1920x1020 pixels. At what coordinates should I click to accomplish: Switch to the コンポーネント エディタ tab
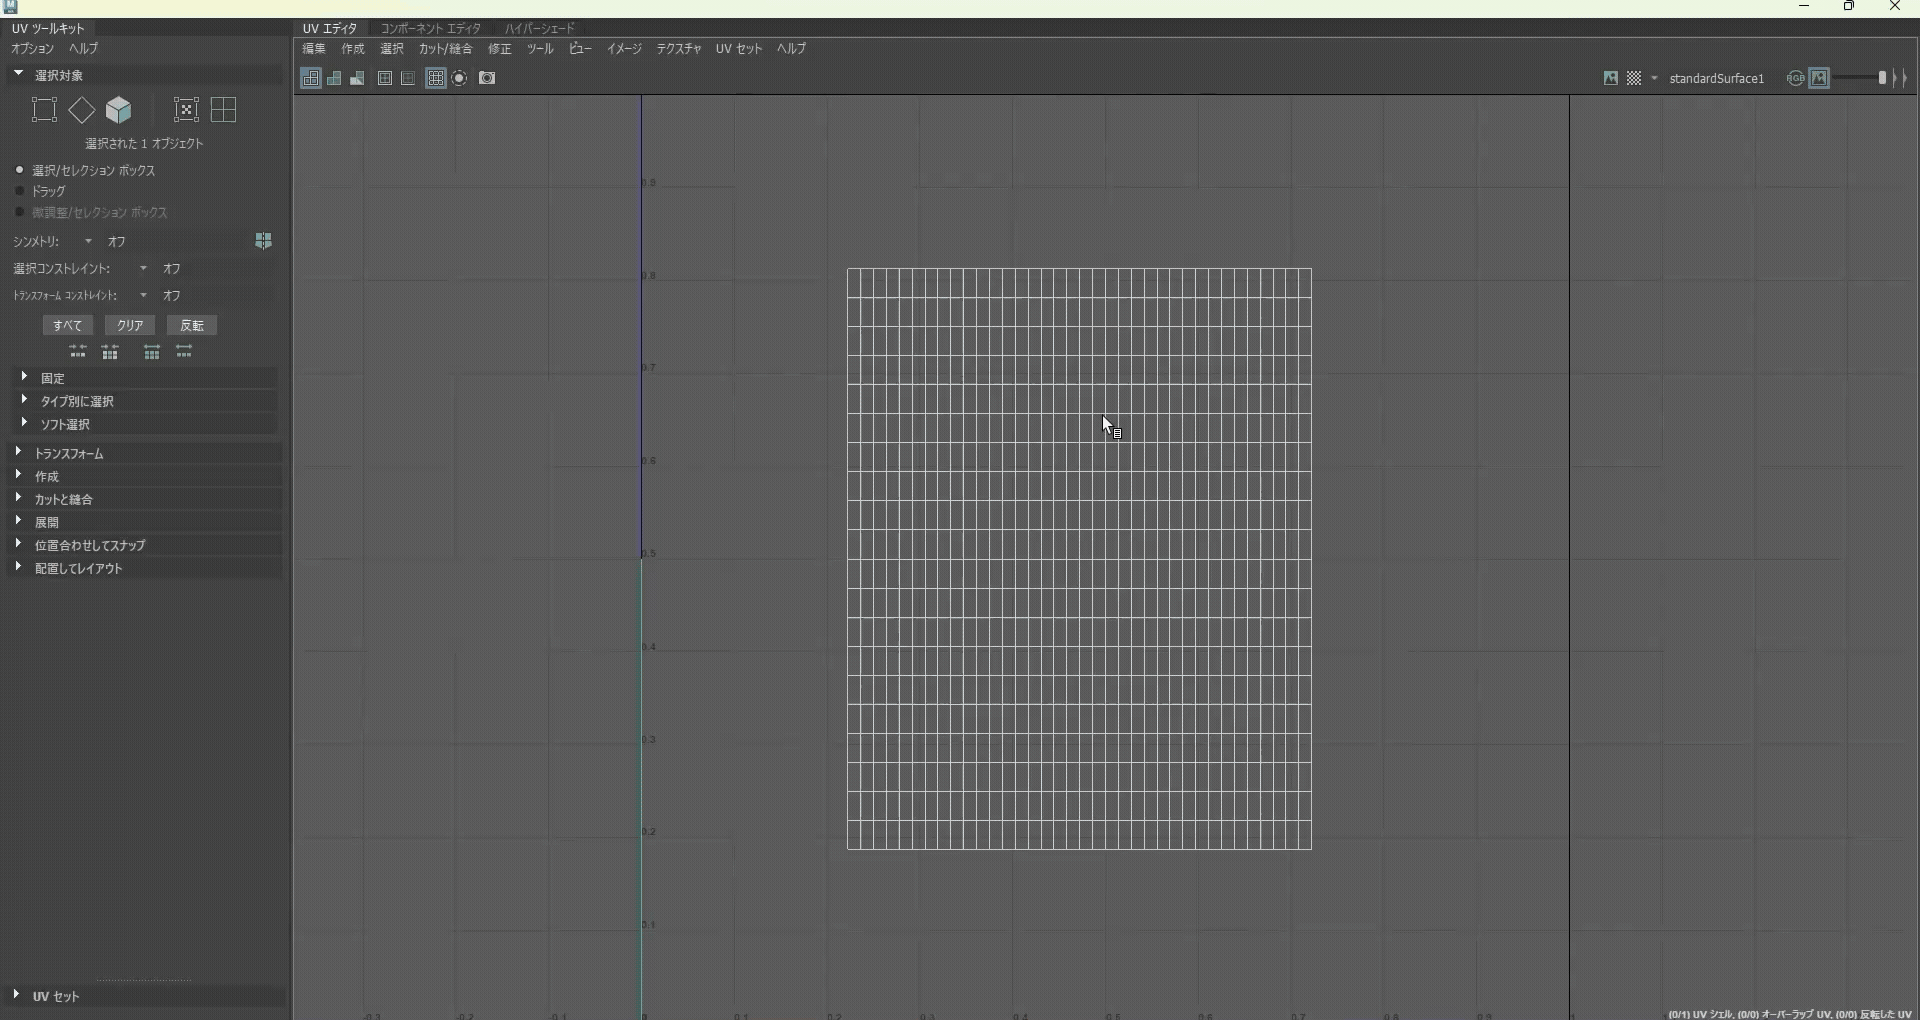click(x=431, y=28)
